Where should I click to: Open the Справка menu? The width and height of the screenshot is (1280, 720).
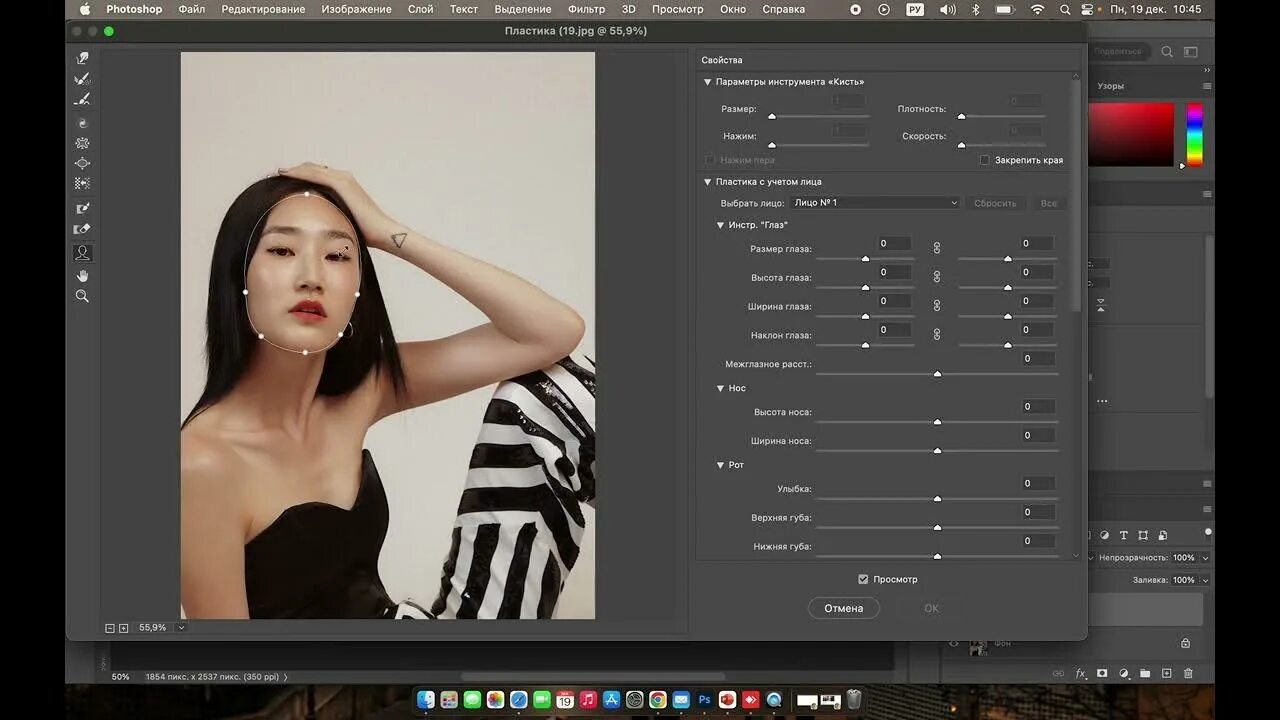783,9
